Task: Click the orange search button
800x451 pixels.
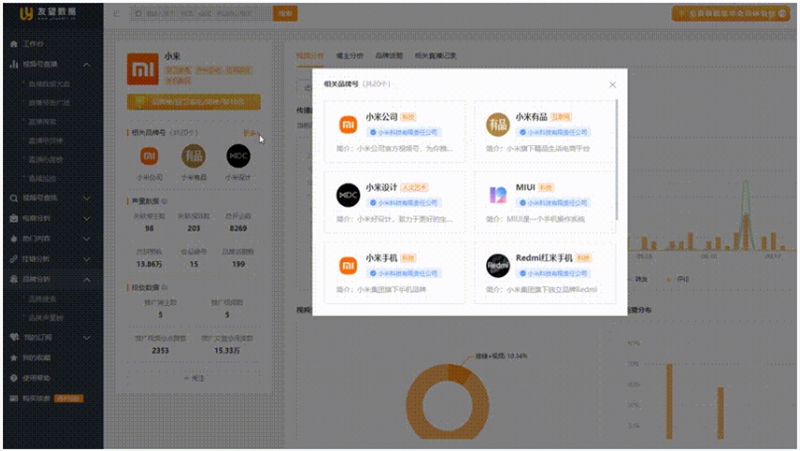Action: [x=285, y=14]
